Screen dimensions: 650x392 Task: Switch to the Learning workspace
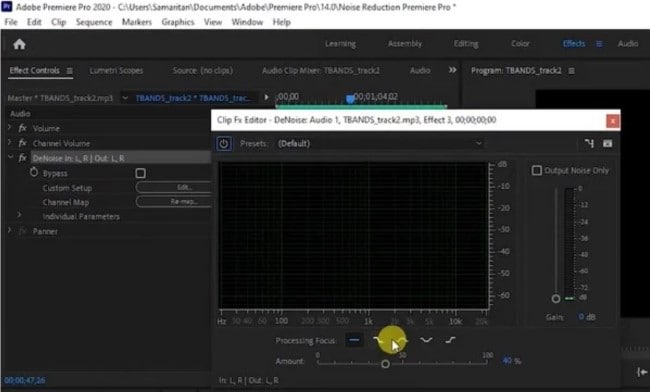pos(340,44)
